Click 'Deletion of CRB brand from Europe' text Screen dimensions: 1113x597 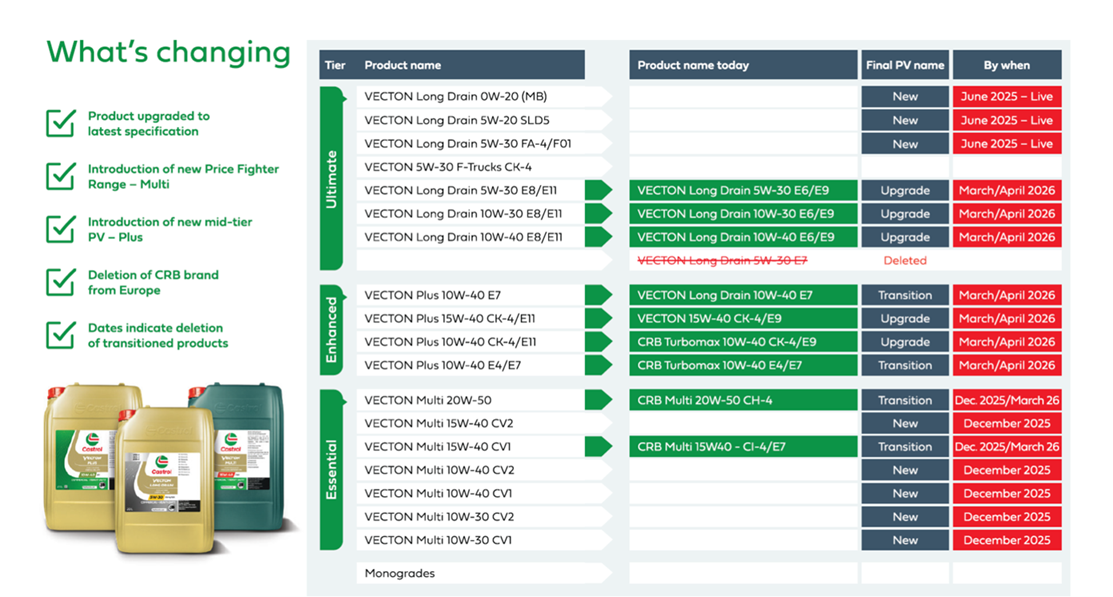click(153, 283)
